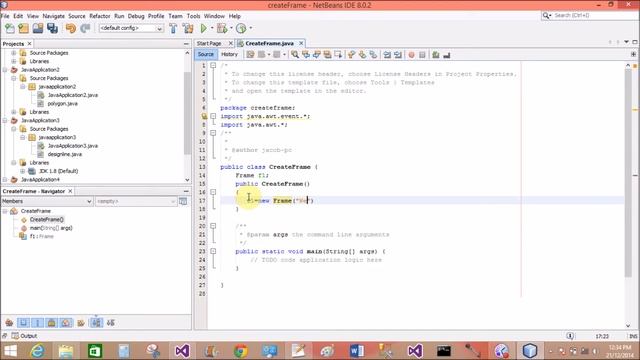The image size is (640, 360).
Task: Click the Toggle Rectangular Selection editor icon
Action: 338,55
